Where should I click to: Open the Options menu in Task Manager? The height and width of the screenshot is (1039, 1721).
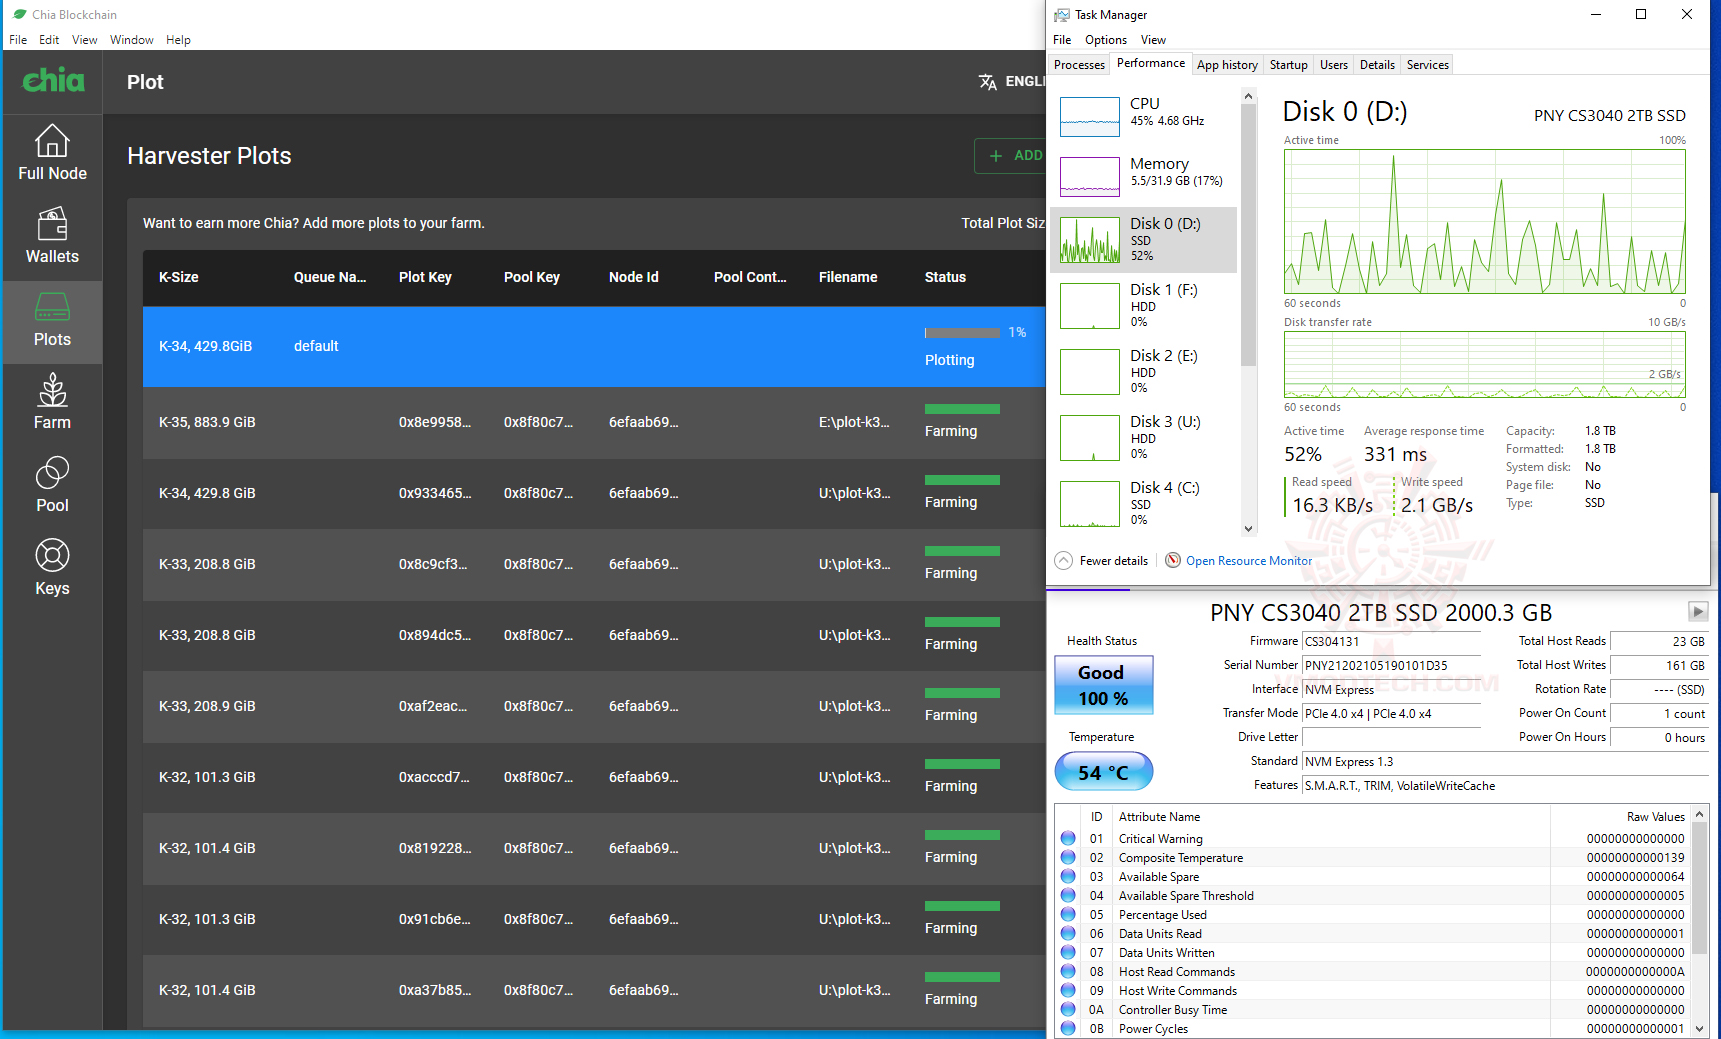point(1105,40)
